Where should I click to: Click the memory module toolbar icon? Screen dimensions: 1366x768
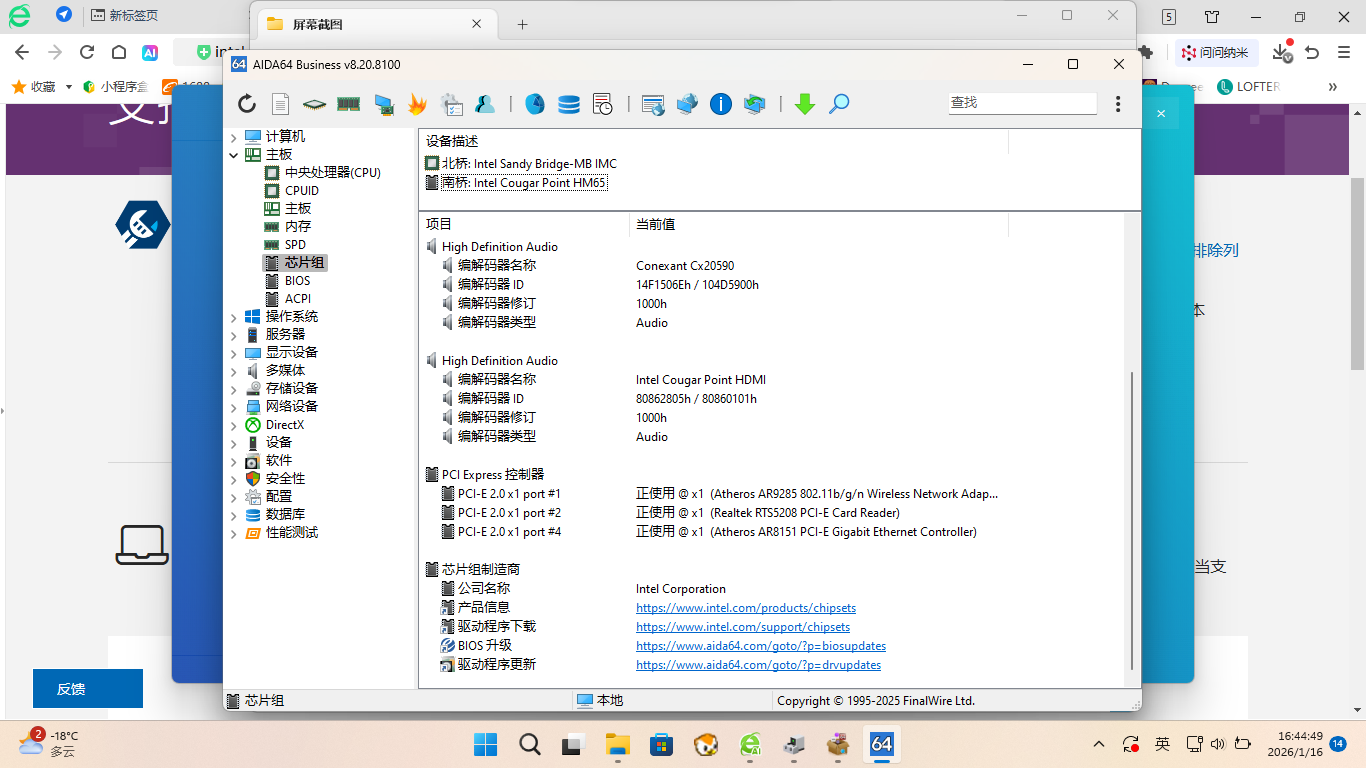348,103
